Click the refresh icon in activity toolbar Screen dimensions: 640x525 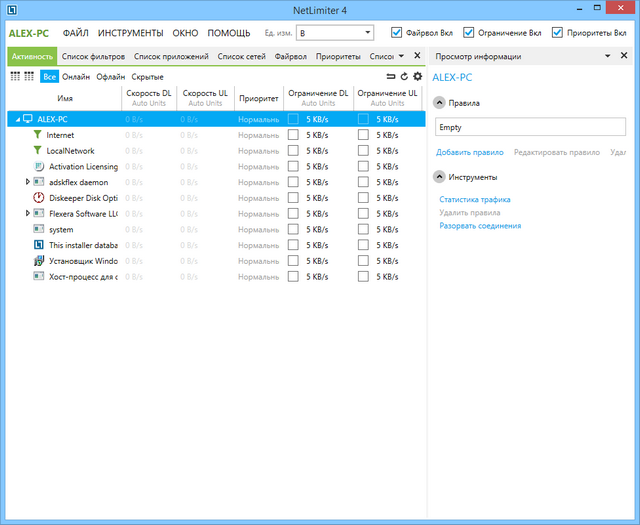pyautogui.click(x=404, y=76)
